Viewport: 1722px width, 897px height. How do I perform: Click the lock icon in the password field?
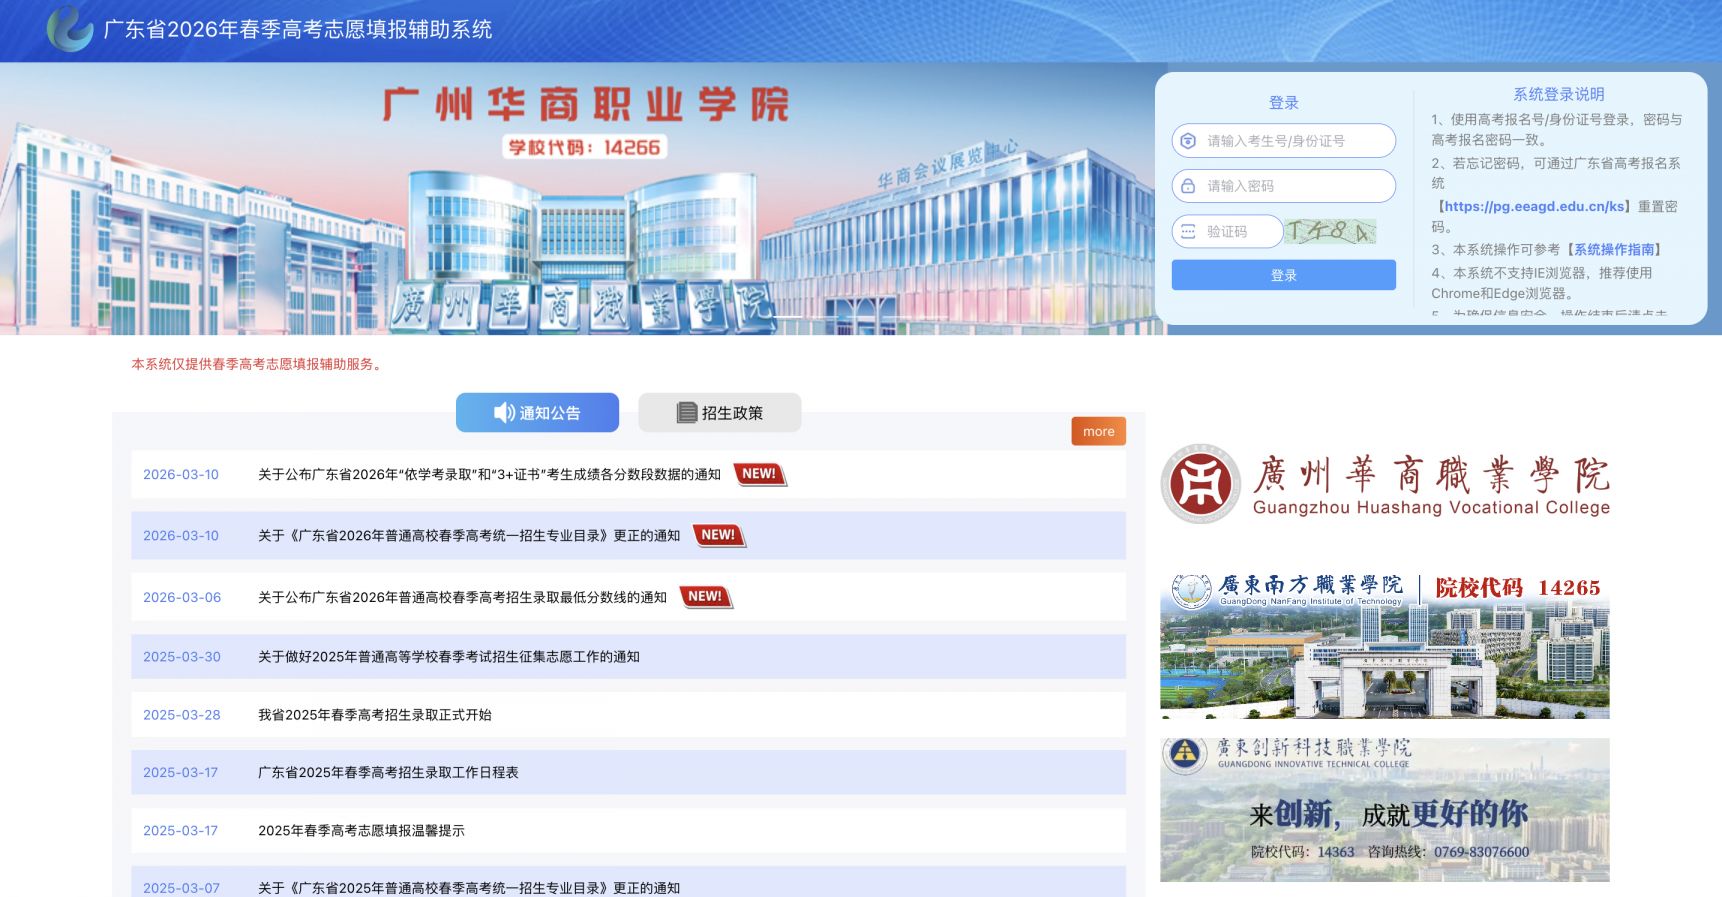1188,186
